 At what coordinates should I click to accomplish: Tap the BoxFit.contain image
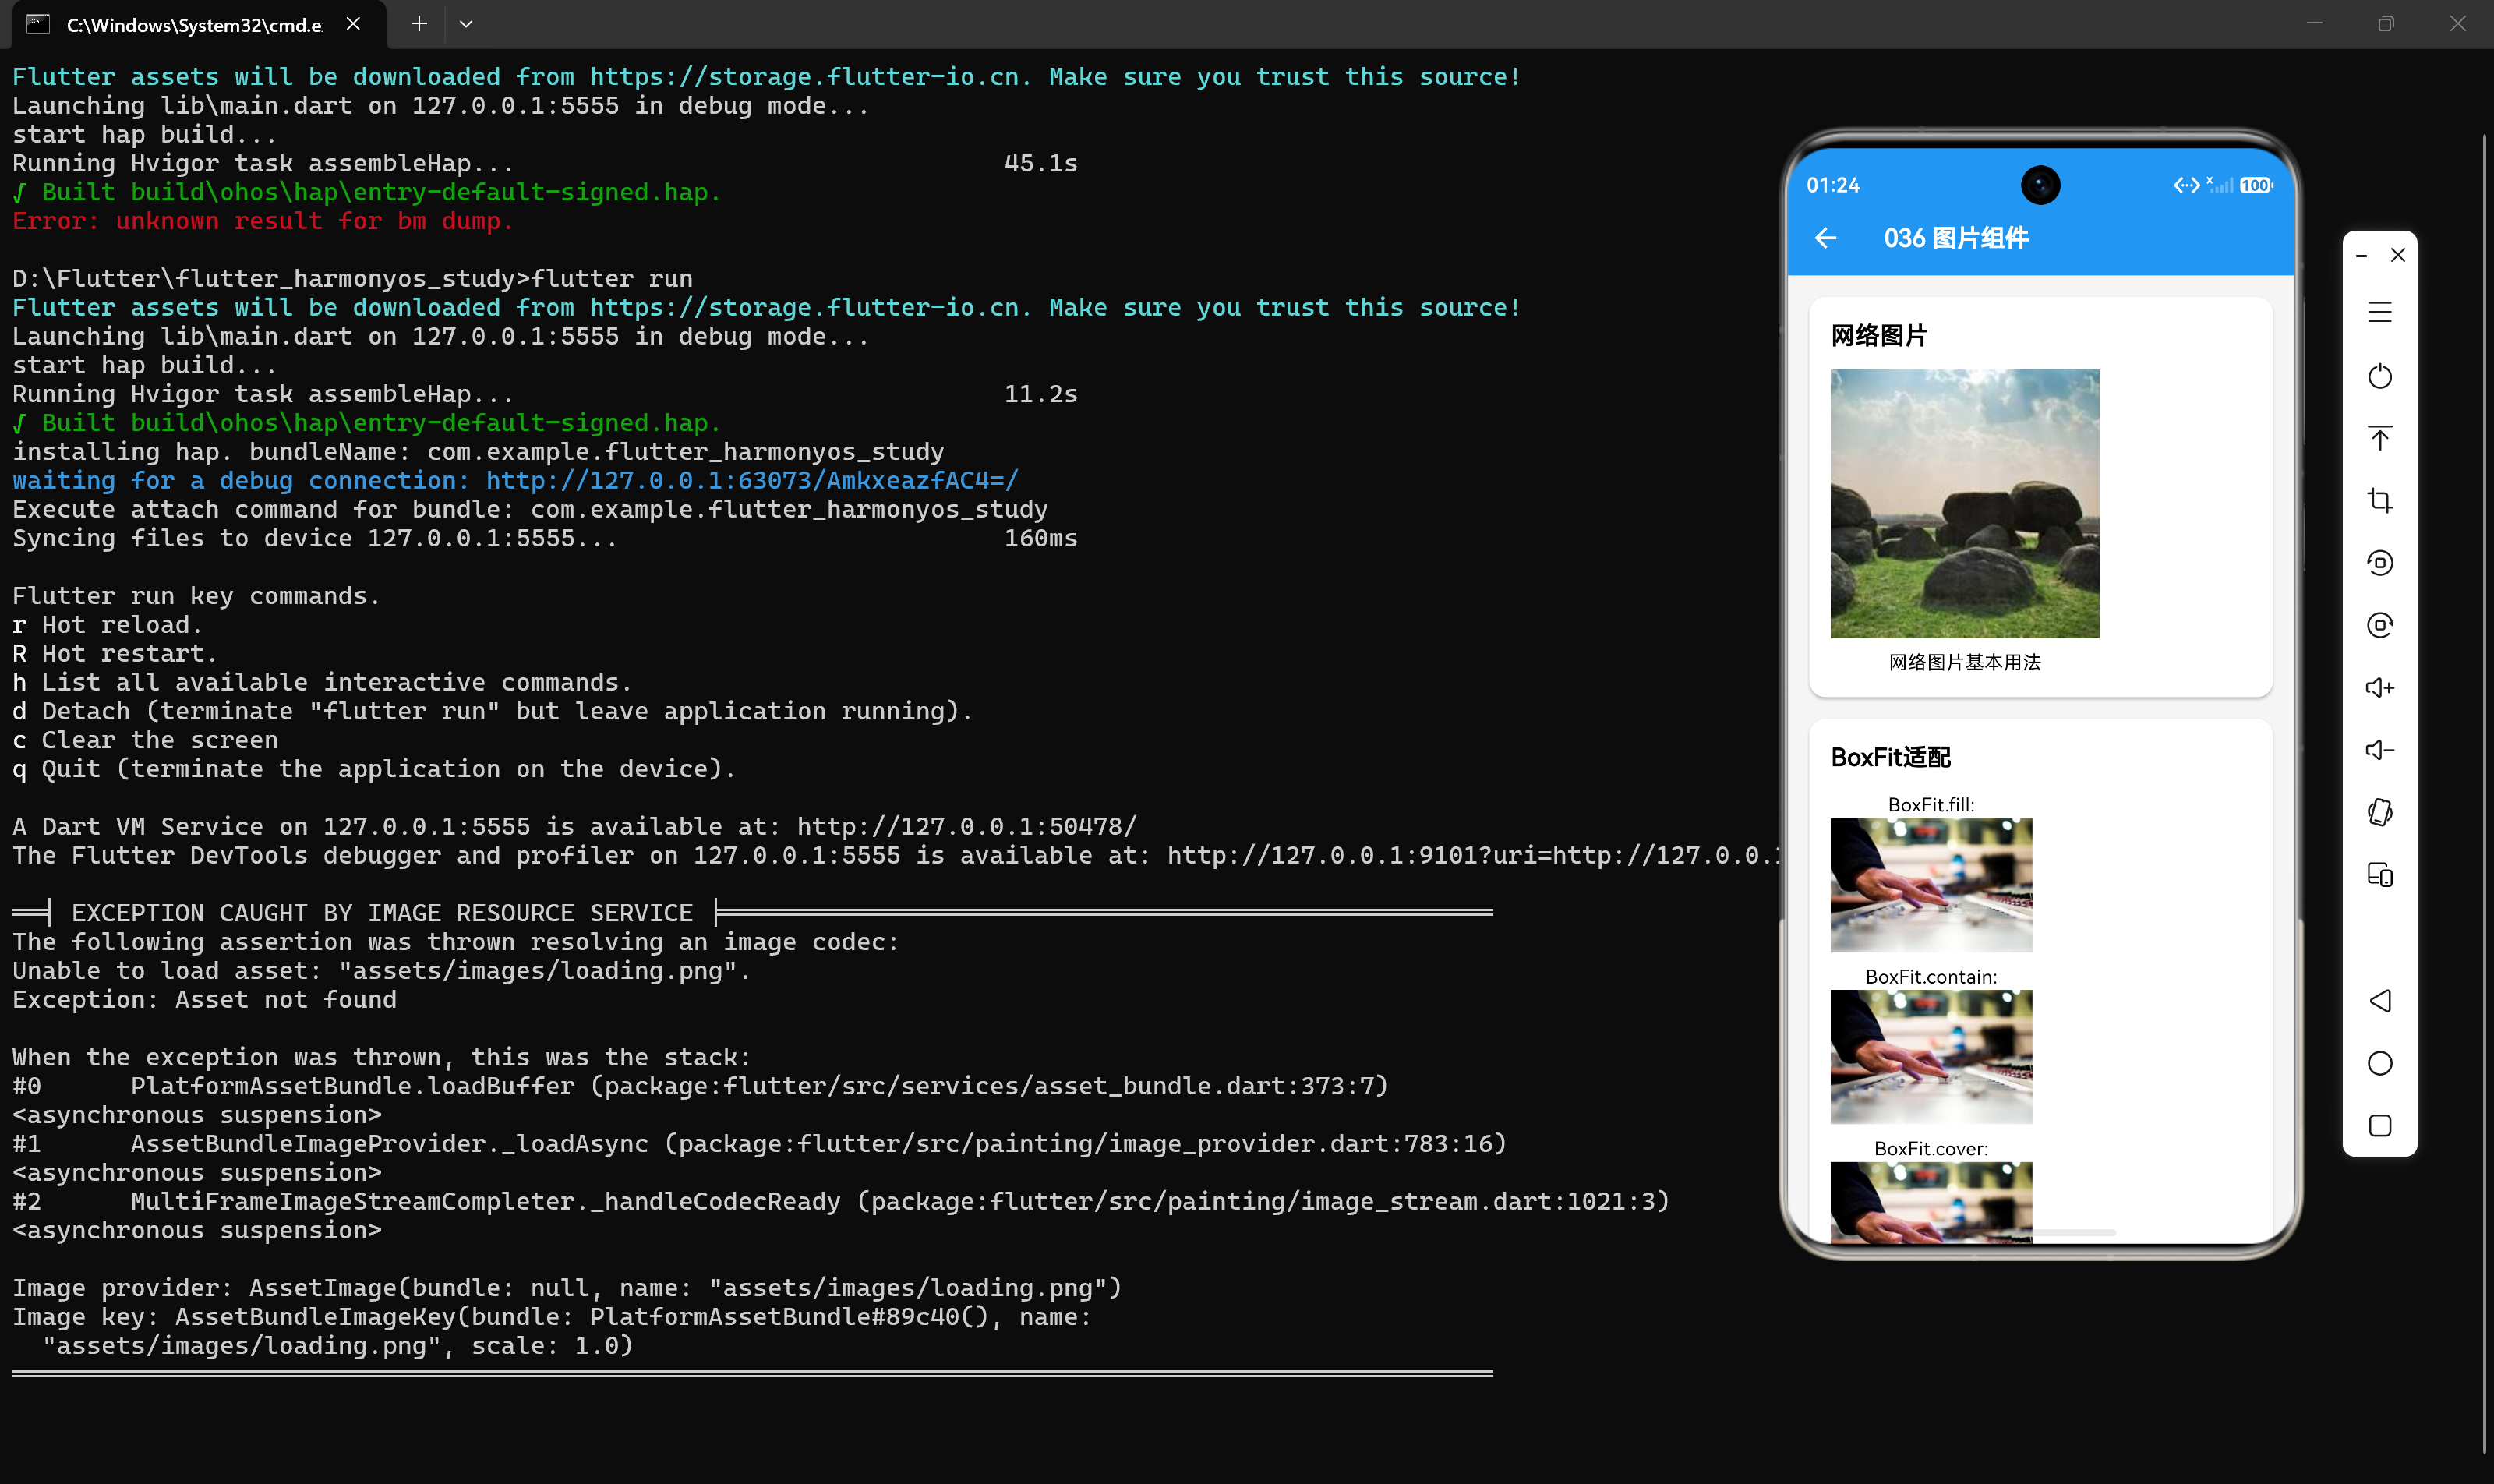1931,1057
